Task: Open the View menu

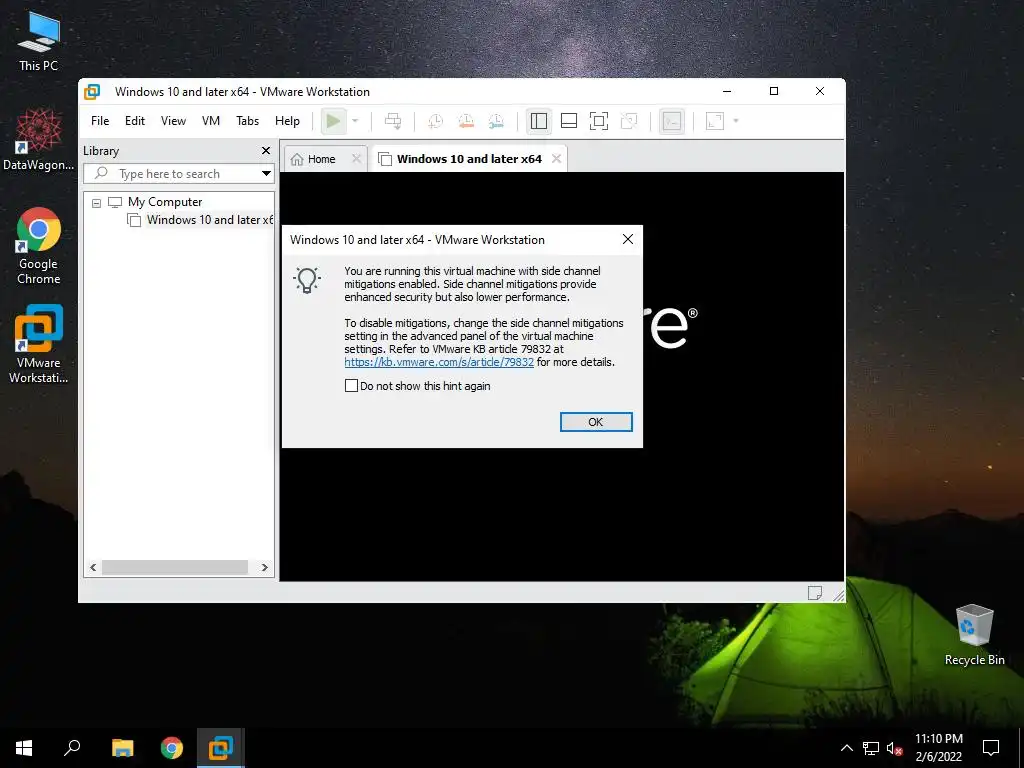Action: (x=173, y=121)
